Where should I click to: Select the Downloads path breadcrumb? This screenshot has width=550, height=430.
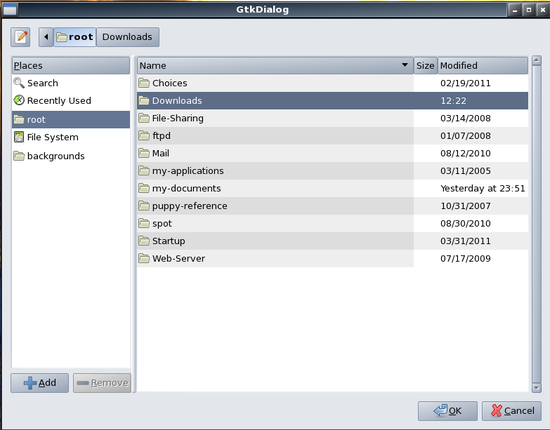coord(128,37)
